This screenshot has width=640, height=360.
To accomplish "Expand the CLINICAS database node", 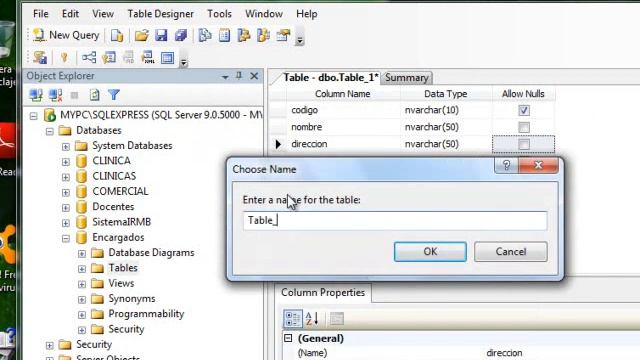I will pos(66,177).
